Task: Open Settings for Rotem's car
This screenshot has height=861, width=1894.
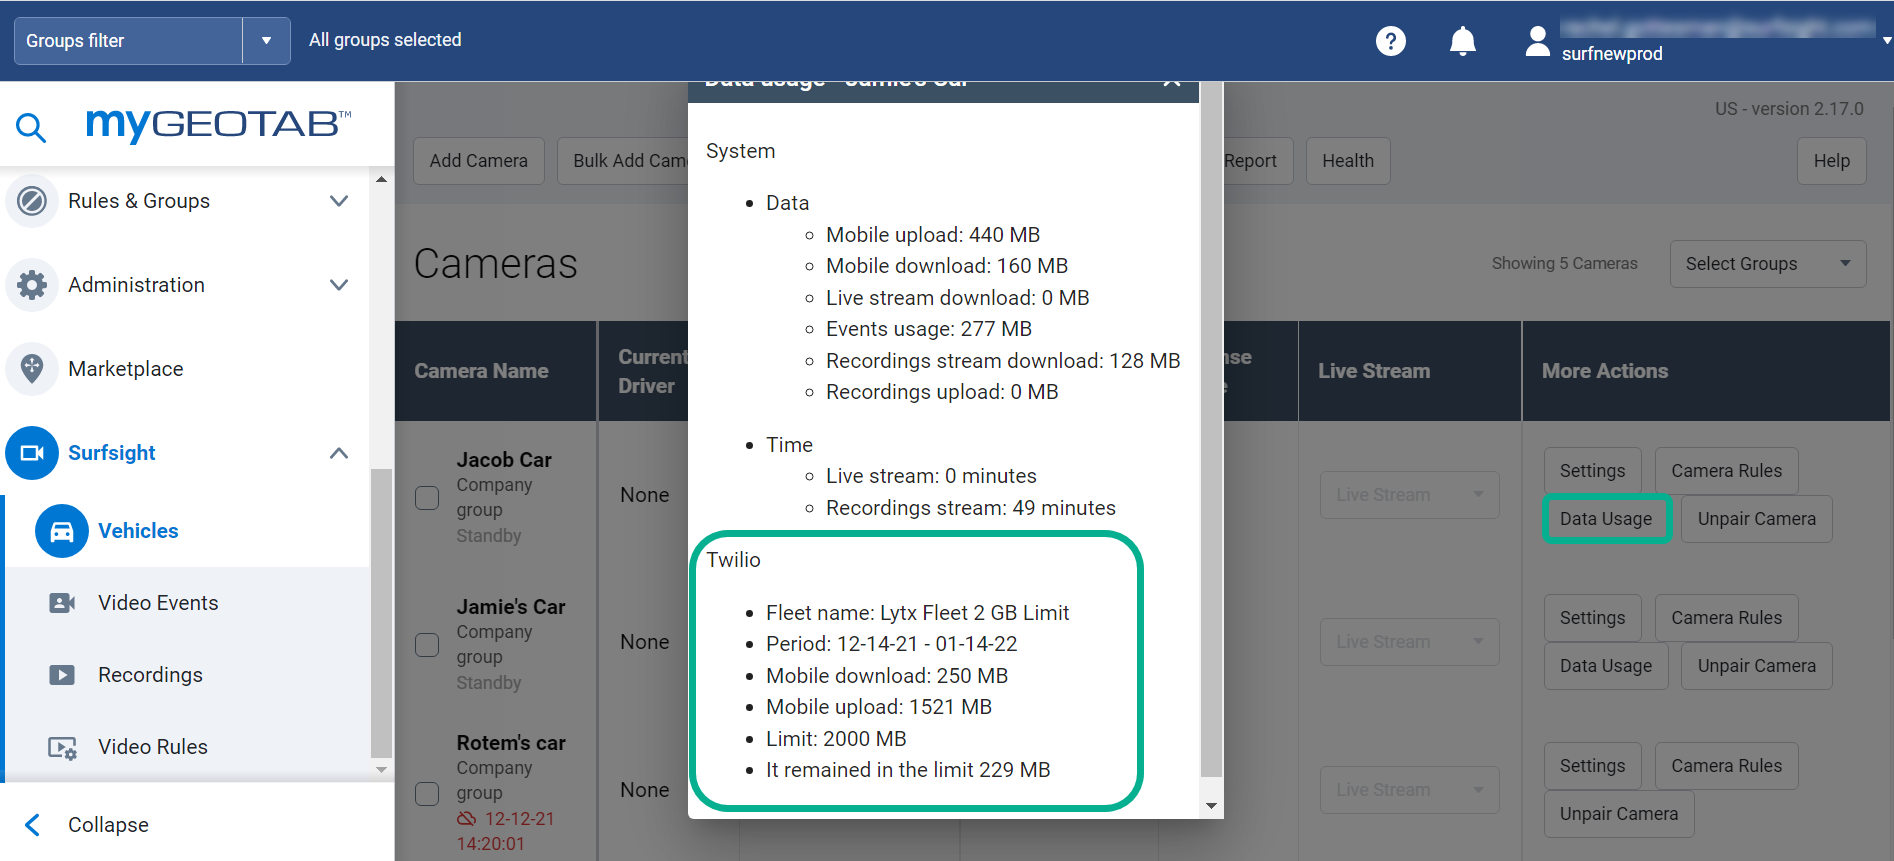Action: coord(1593,766)
